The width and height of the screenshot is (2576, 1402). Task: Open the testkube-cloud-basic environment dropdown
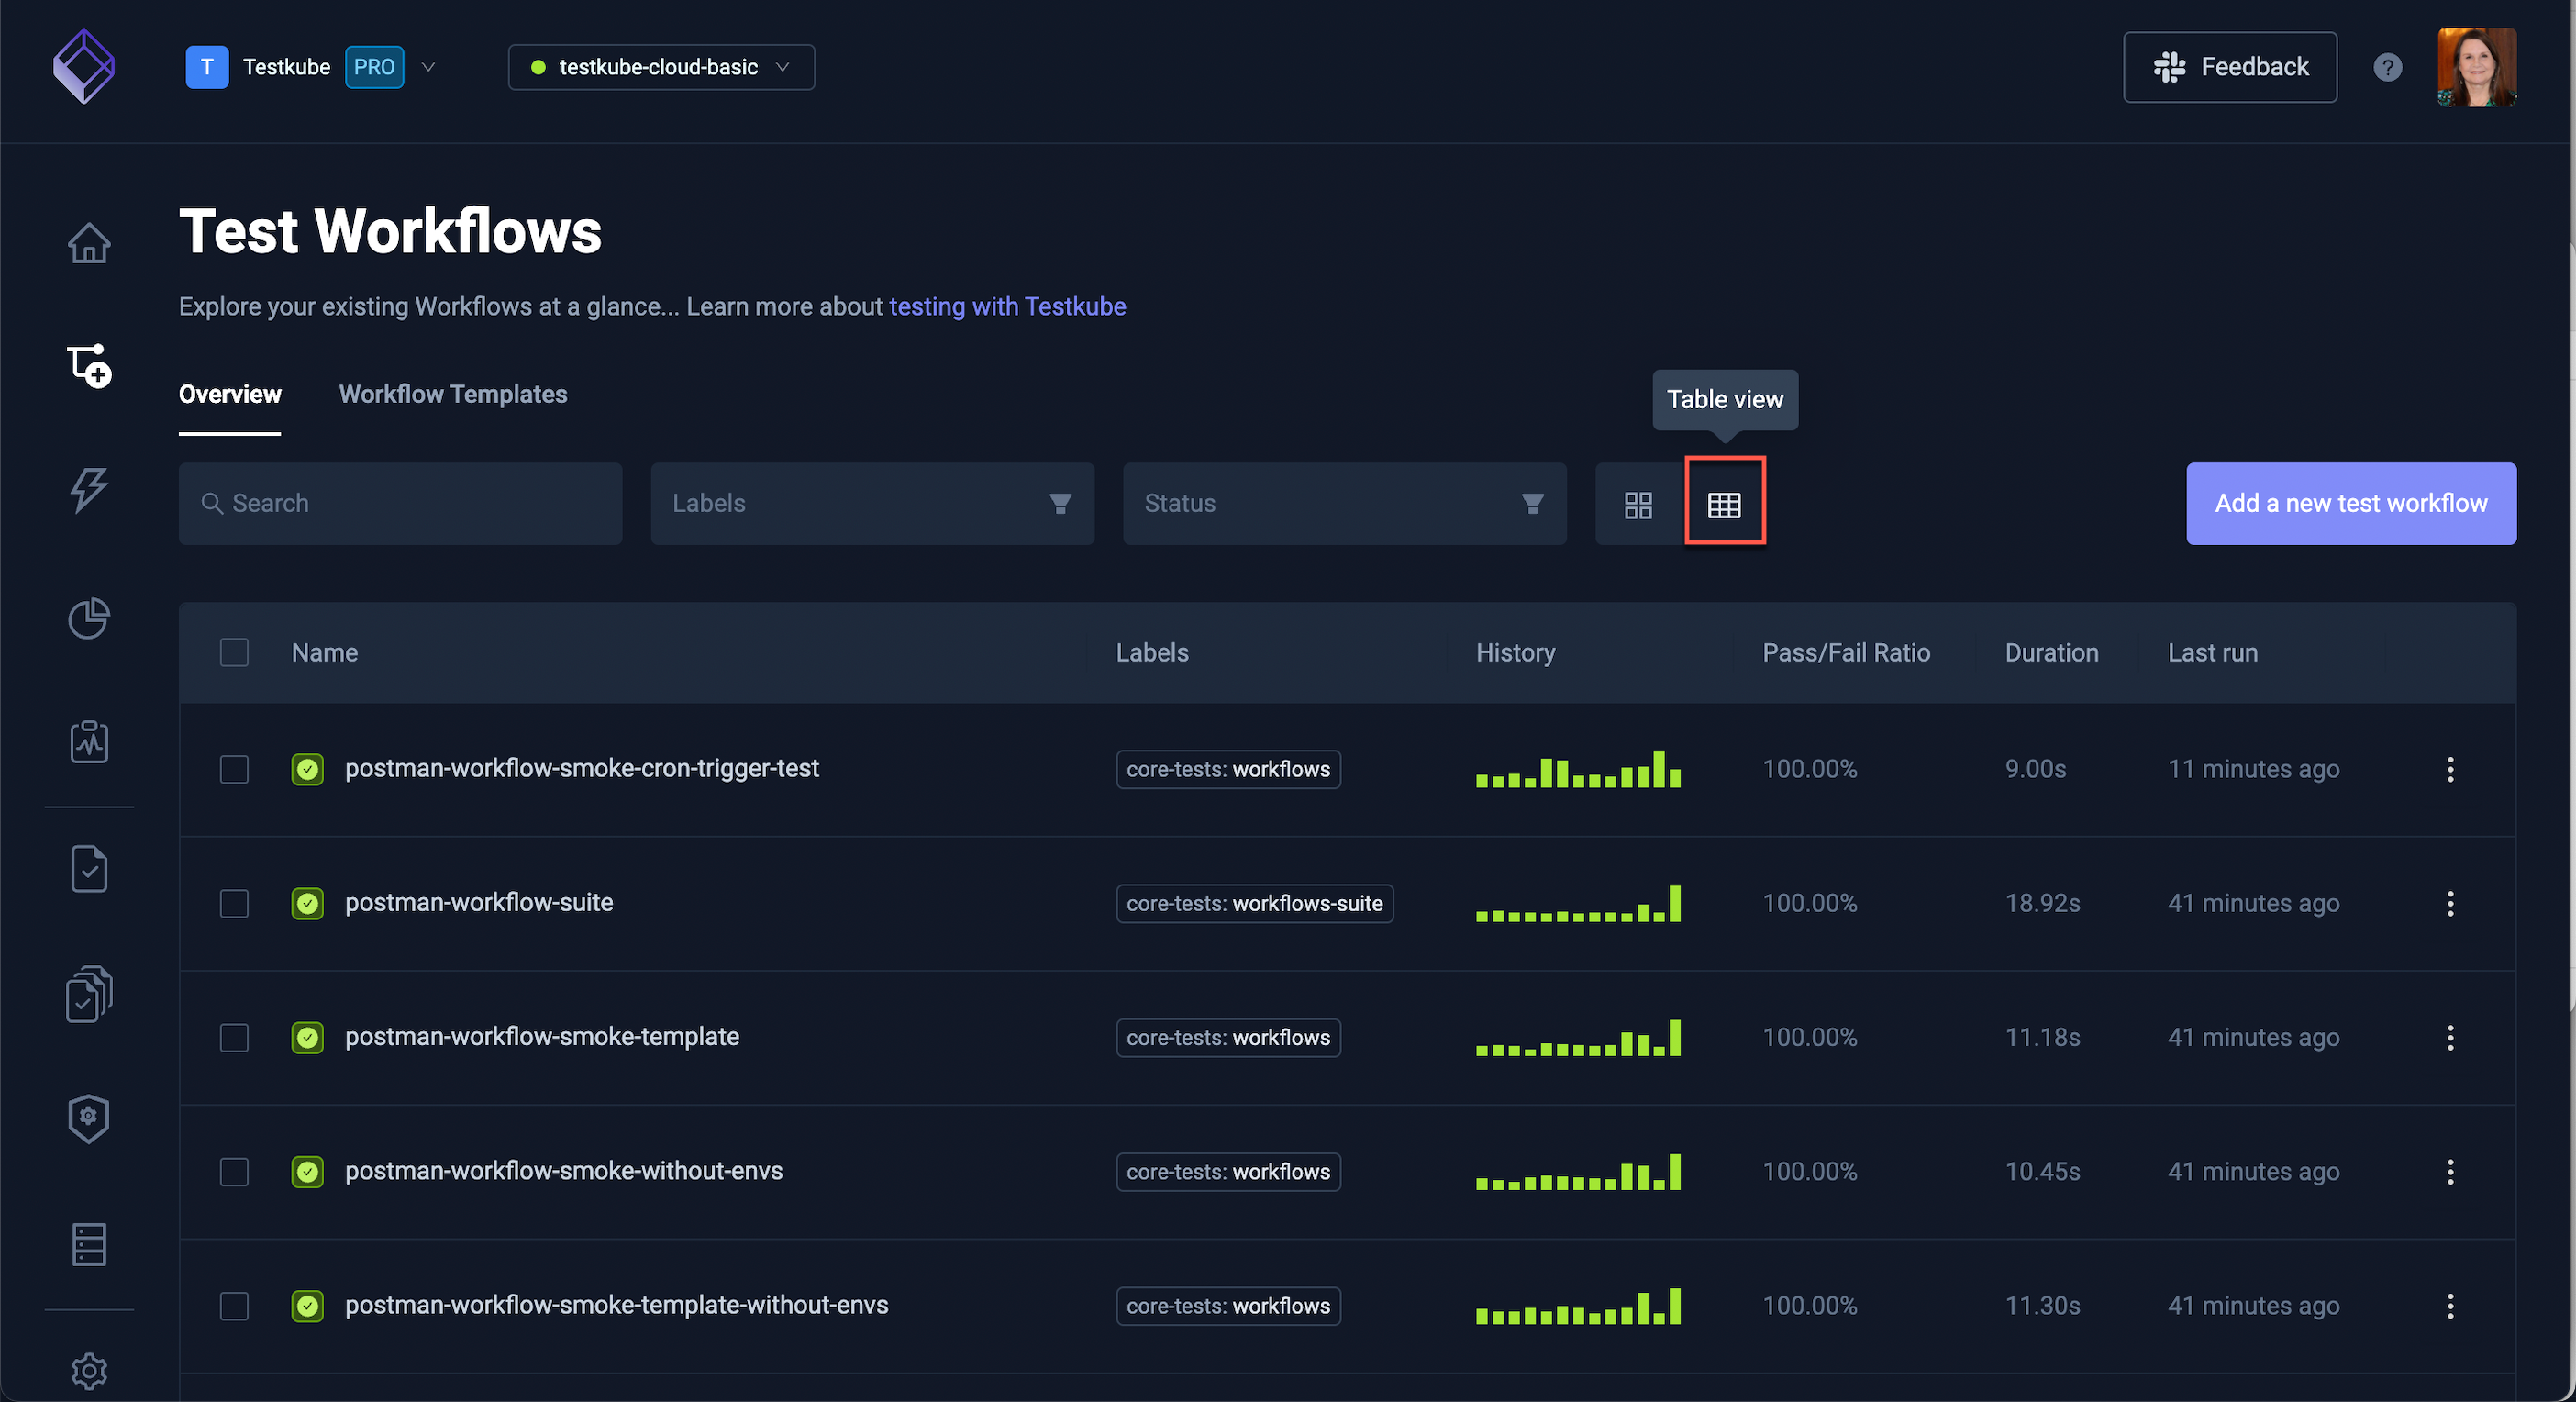point(661,67)
